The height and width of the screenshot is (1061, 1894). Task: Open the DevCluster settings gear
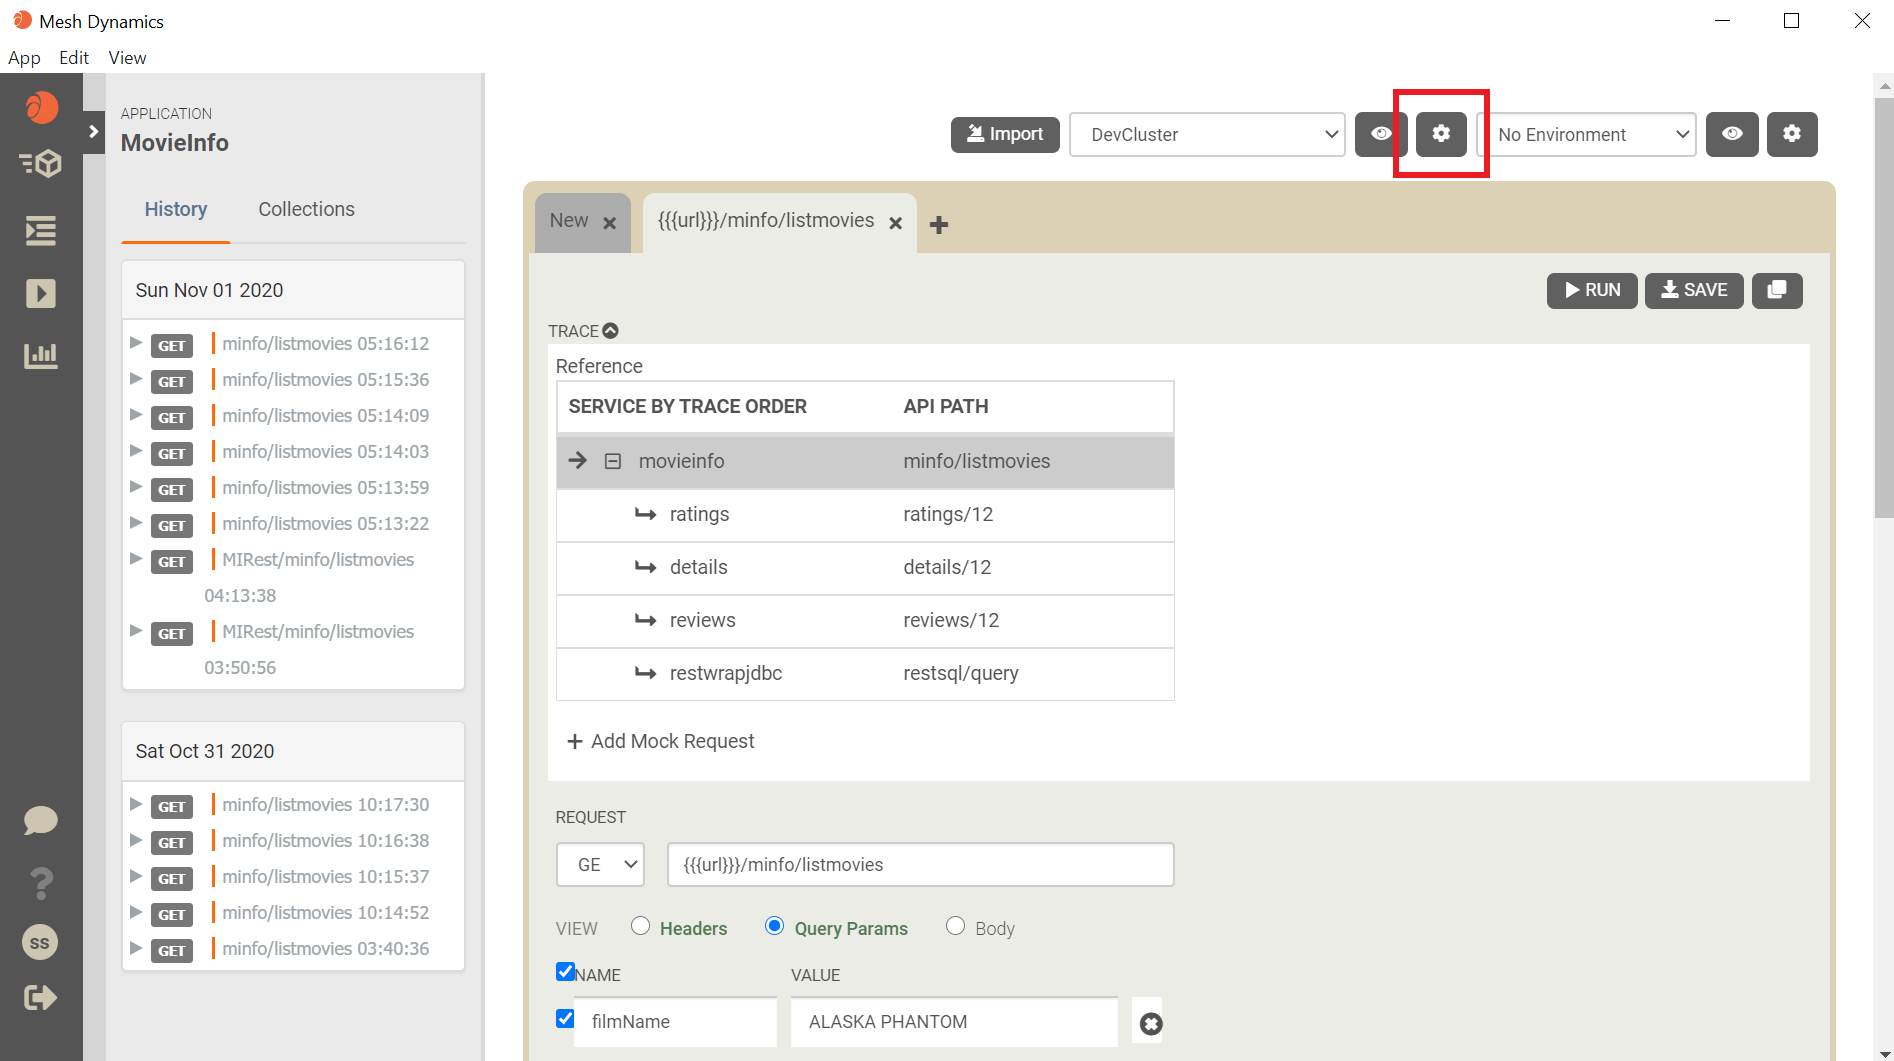point(1441,134)
